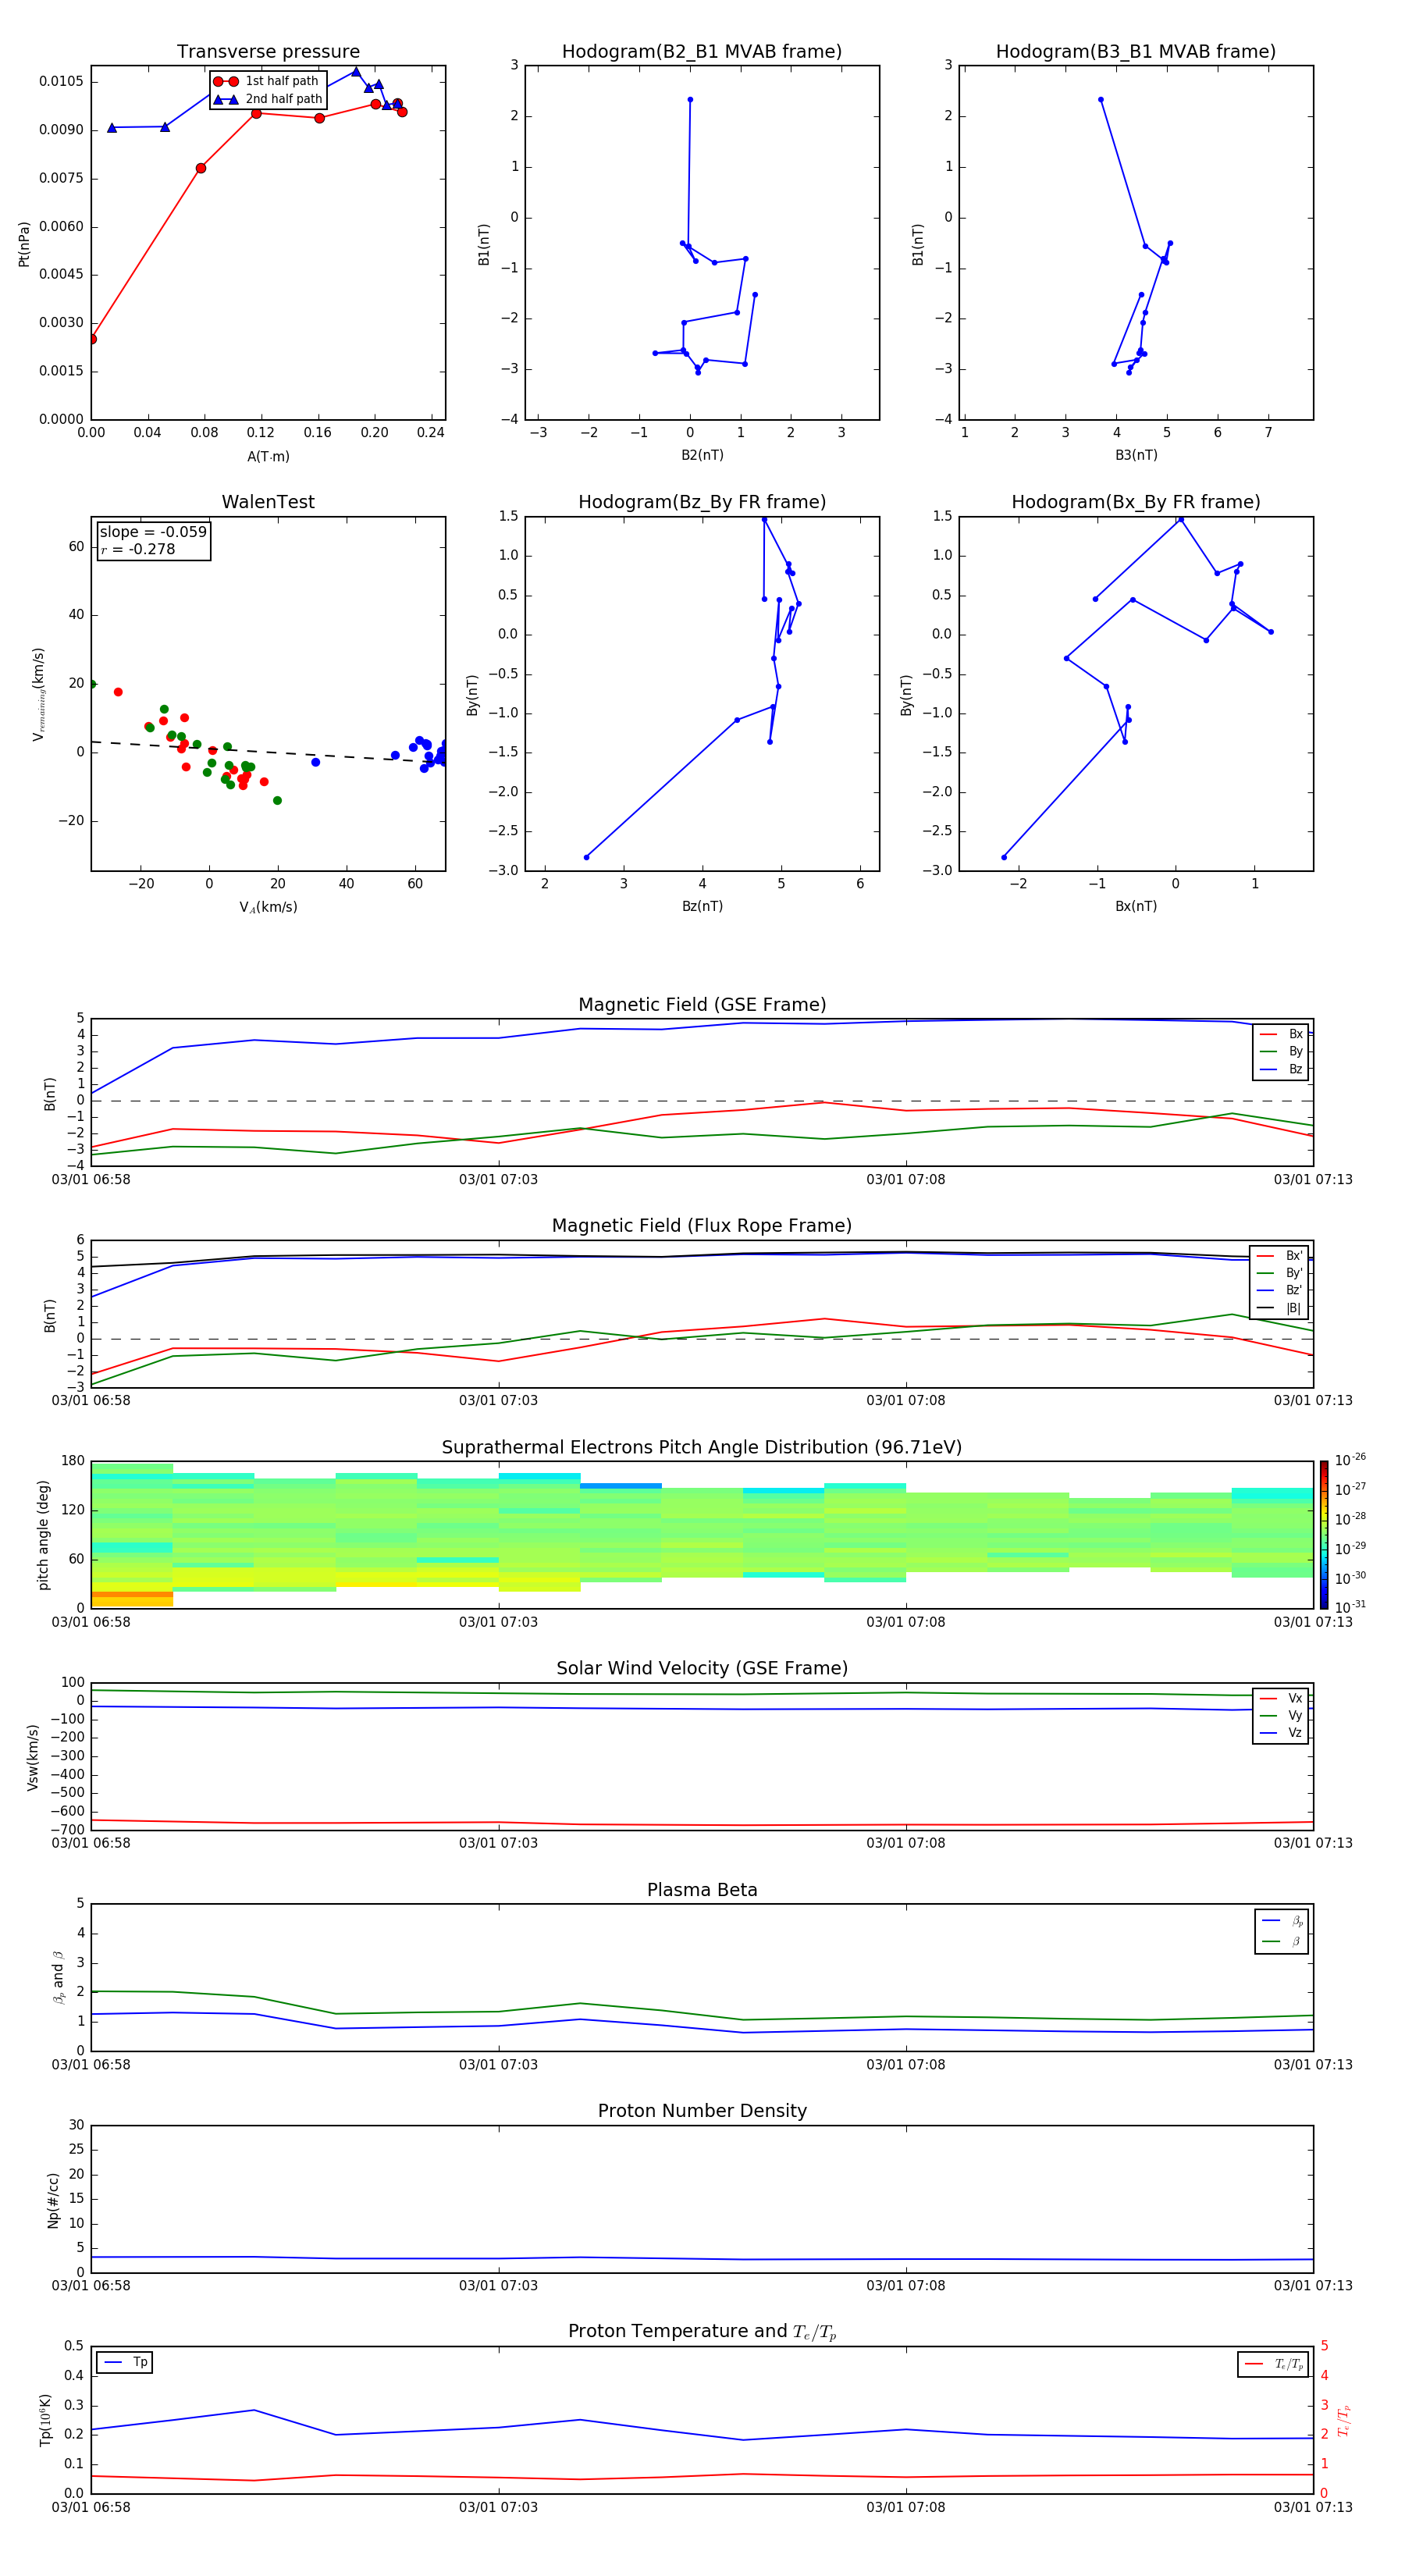Click the 'Np(#/cc)' axis label
The image size is (1405, 2576).
[53, 2199]
